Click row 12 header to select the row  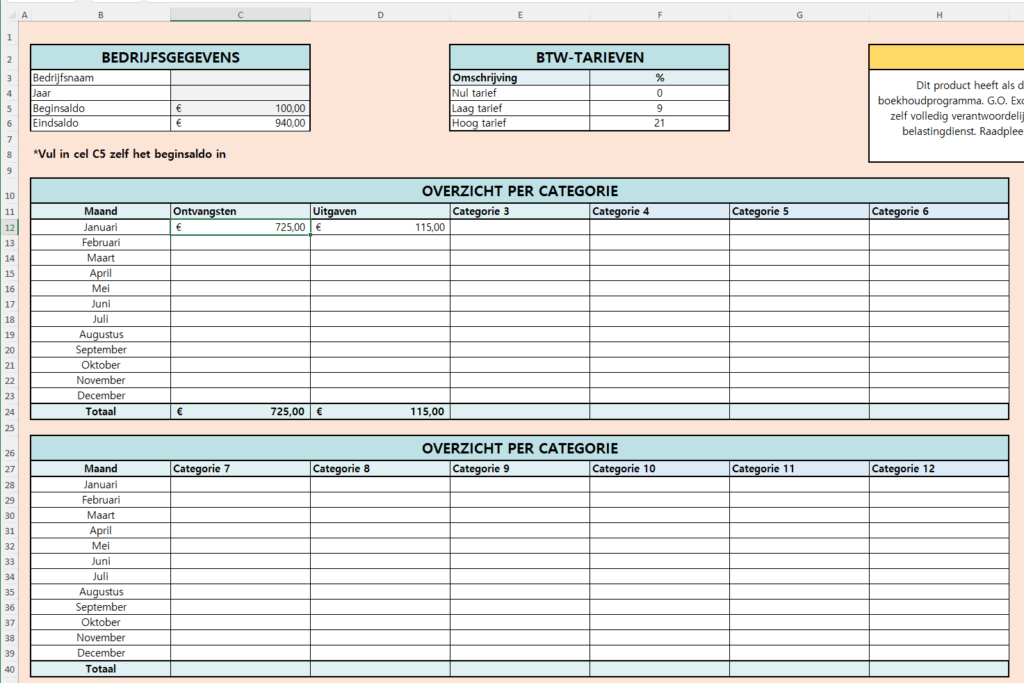pos(10,227)
